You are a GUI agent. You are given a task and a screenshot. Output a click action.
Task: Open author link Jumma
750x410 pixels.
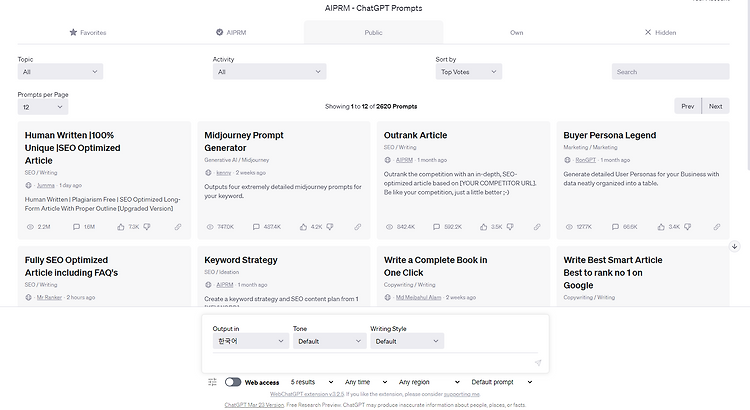(x=45, y=185)
